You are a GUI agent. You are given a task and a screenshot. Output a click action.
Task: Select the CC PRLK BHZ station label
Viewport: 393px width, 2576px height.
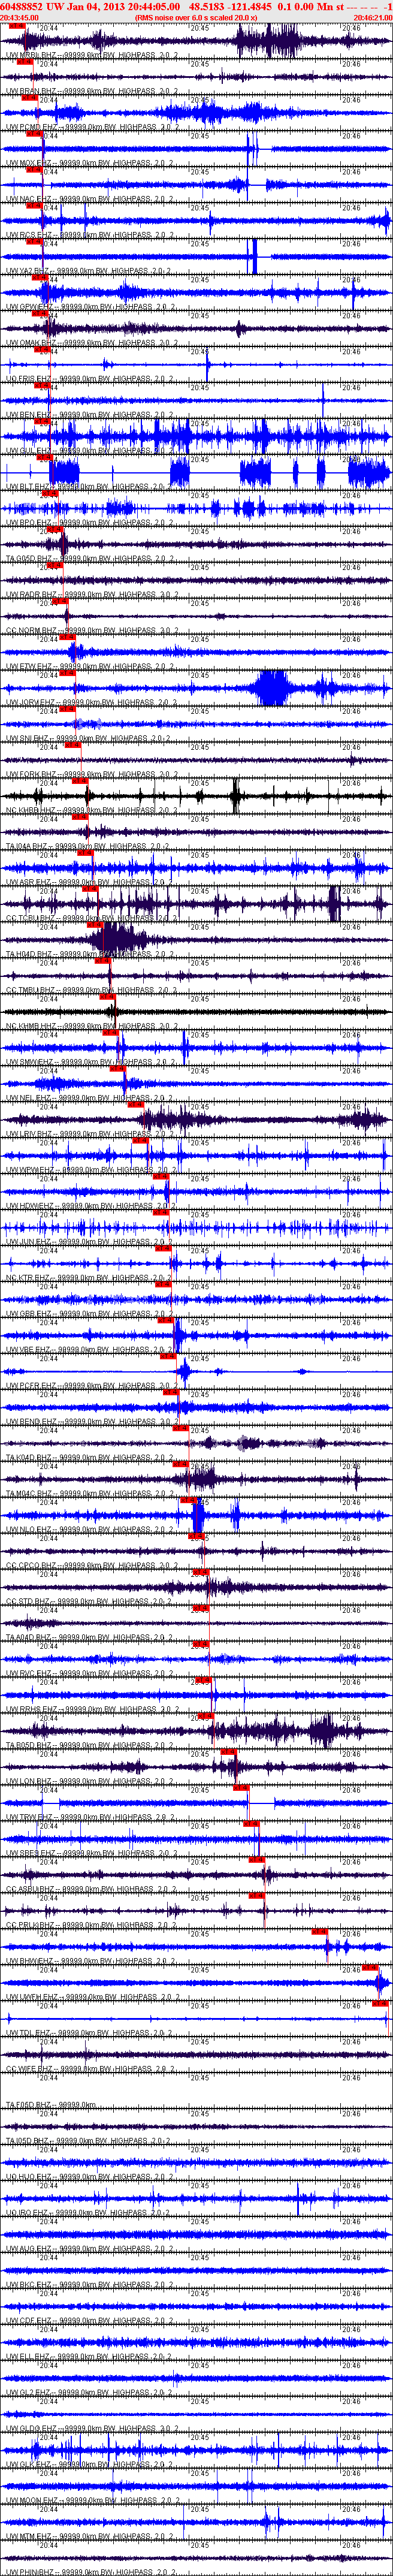click(92, 1926)
